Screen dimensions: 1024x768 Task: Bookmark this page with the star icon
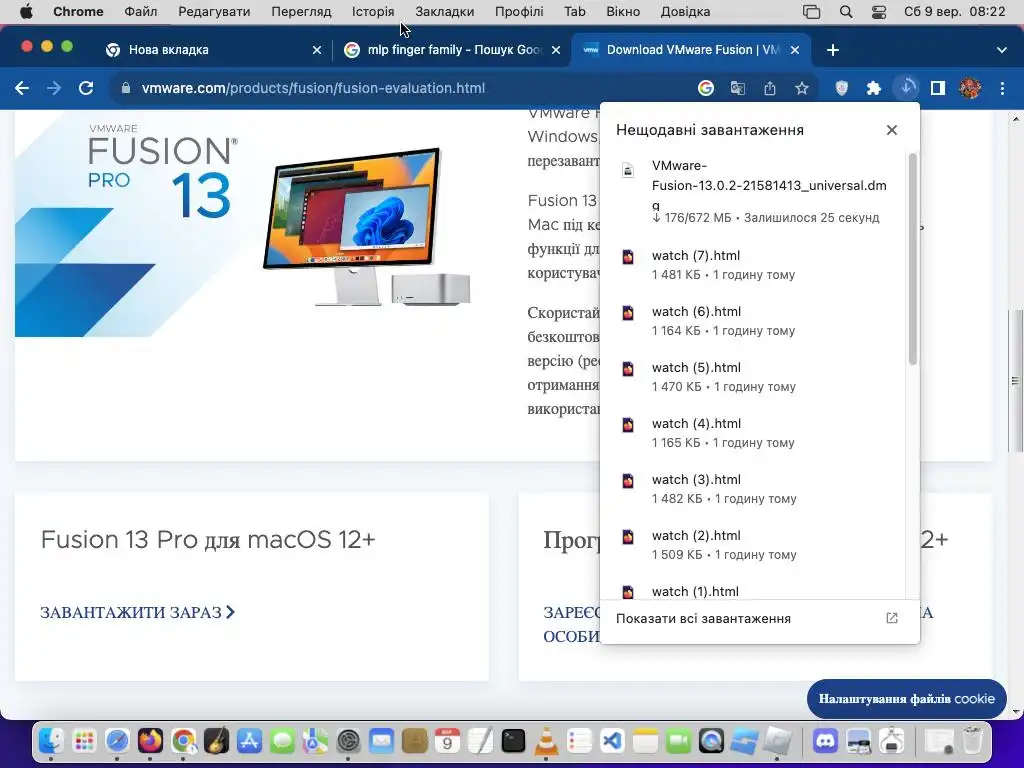click(802, 88)
